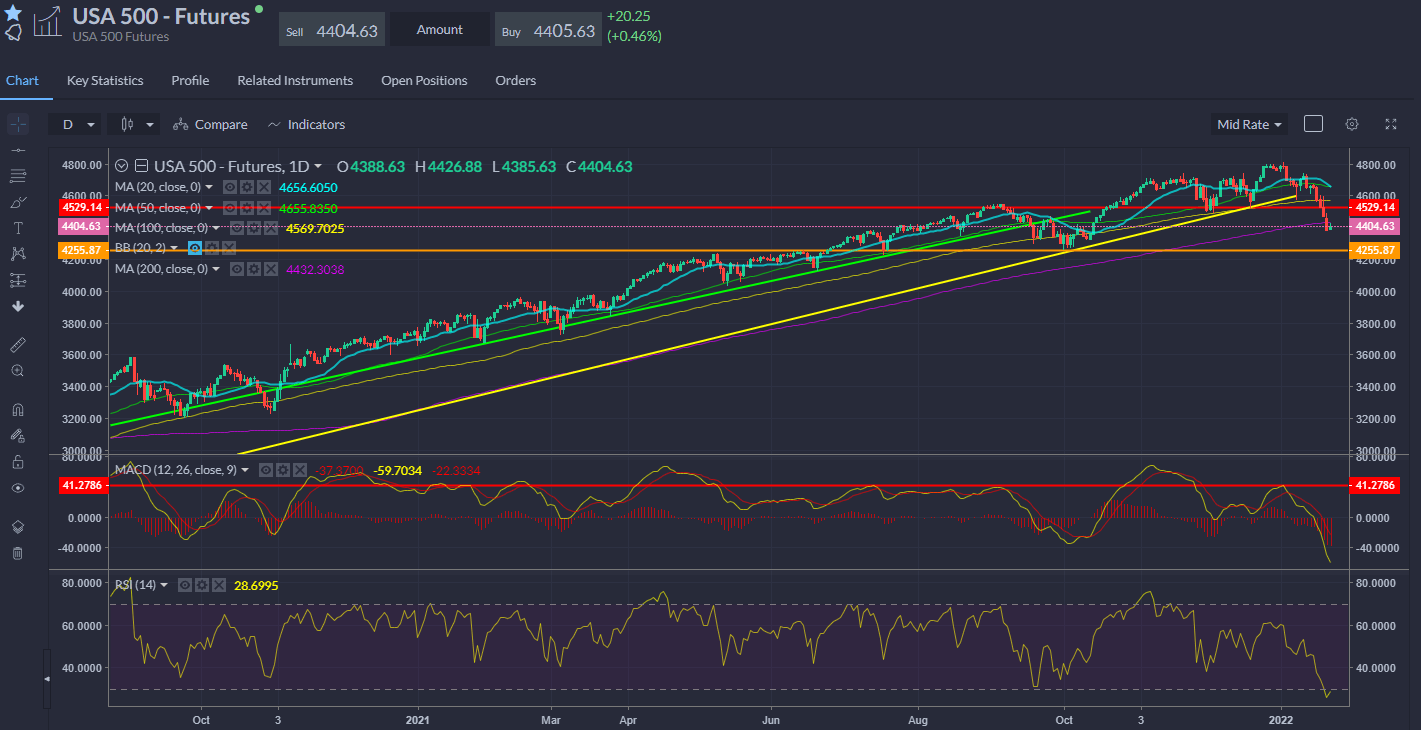This screenshot has height=730, width=1421.
Task: Expand the Mid Rate dropdown
Action: 1249,124
